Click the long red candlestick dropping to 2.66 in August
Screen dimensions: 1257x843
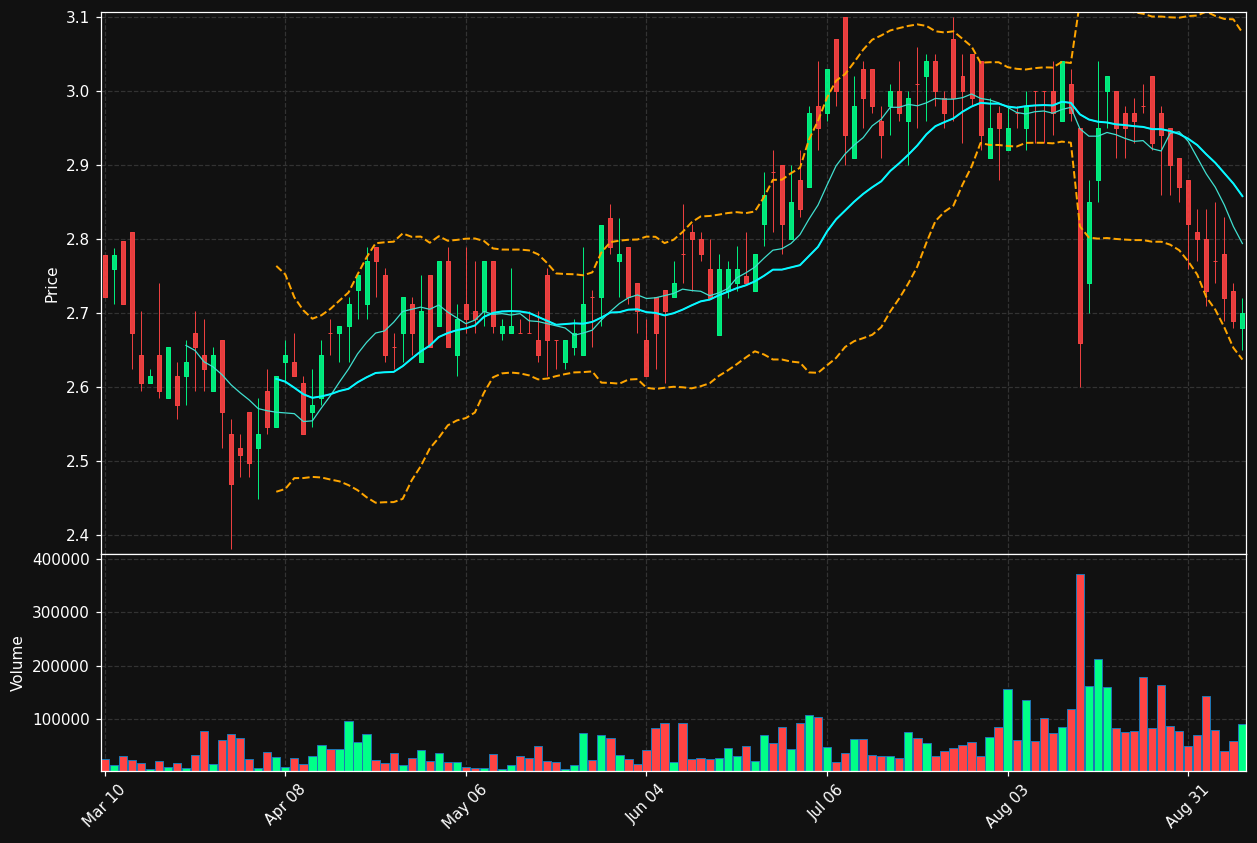(x=1080, y=234)
